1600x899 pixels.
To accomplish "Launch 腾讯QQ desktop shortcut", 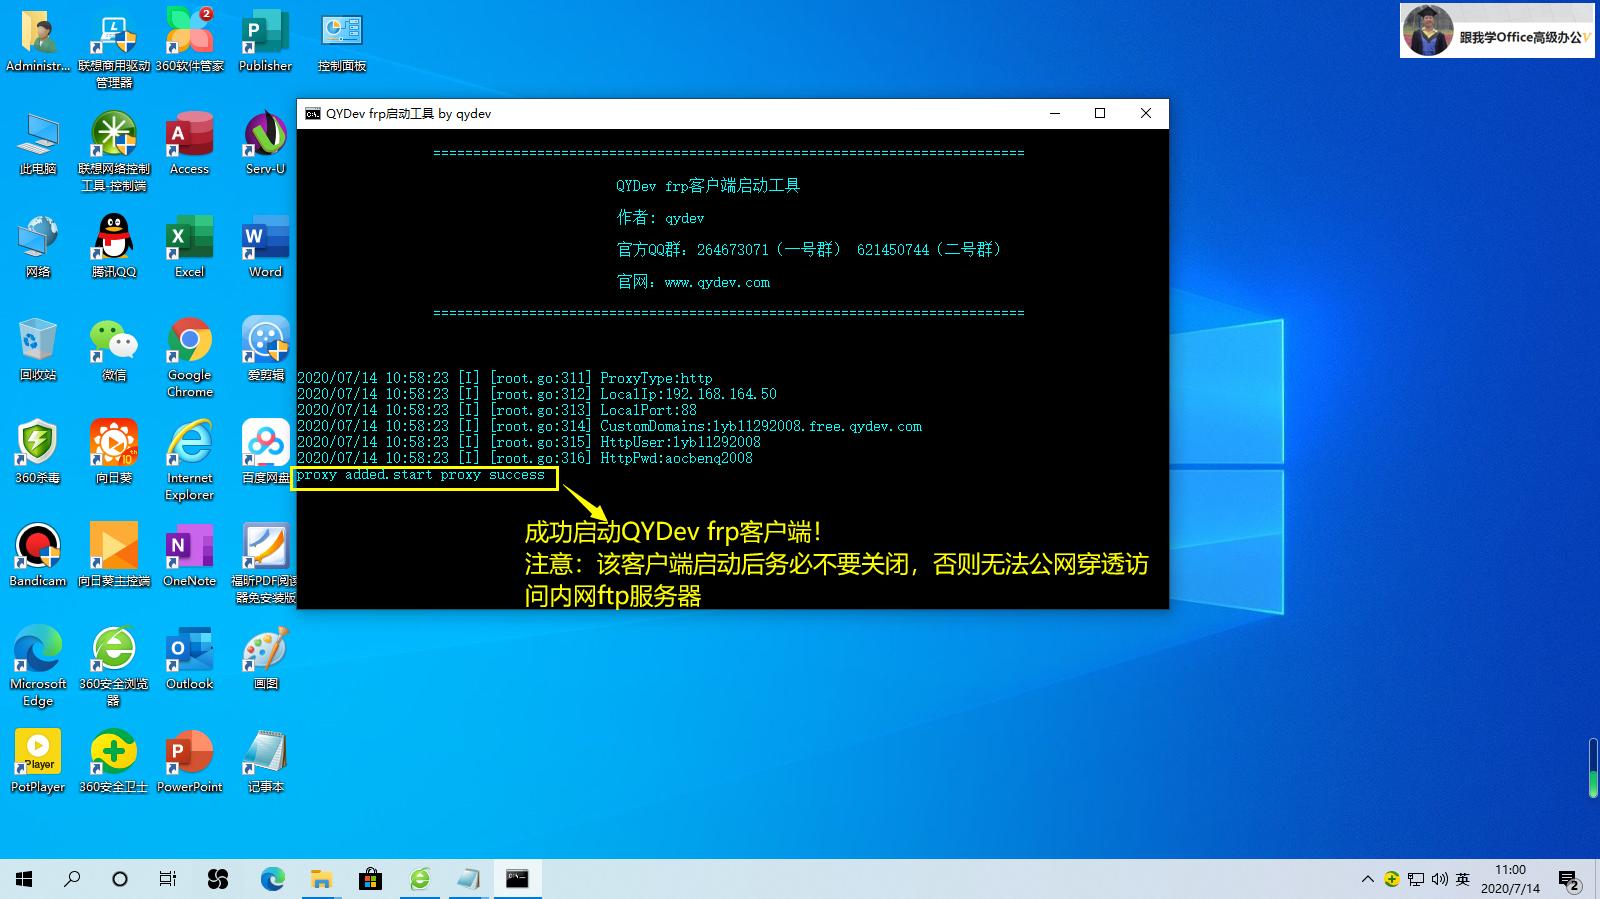I will coord(114,247).
